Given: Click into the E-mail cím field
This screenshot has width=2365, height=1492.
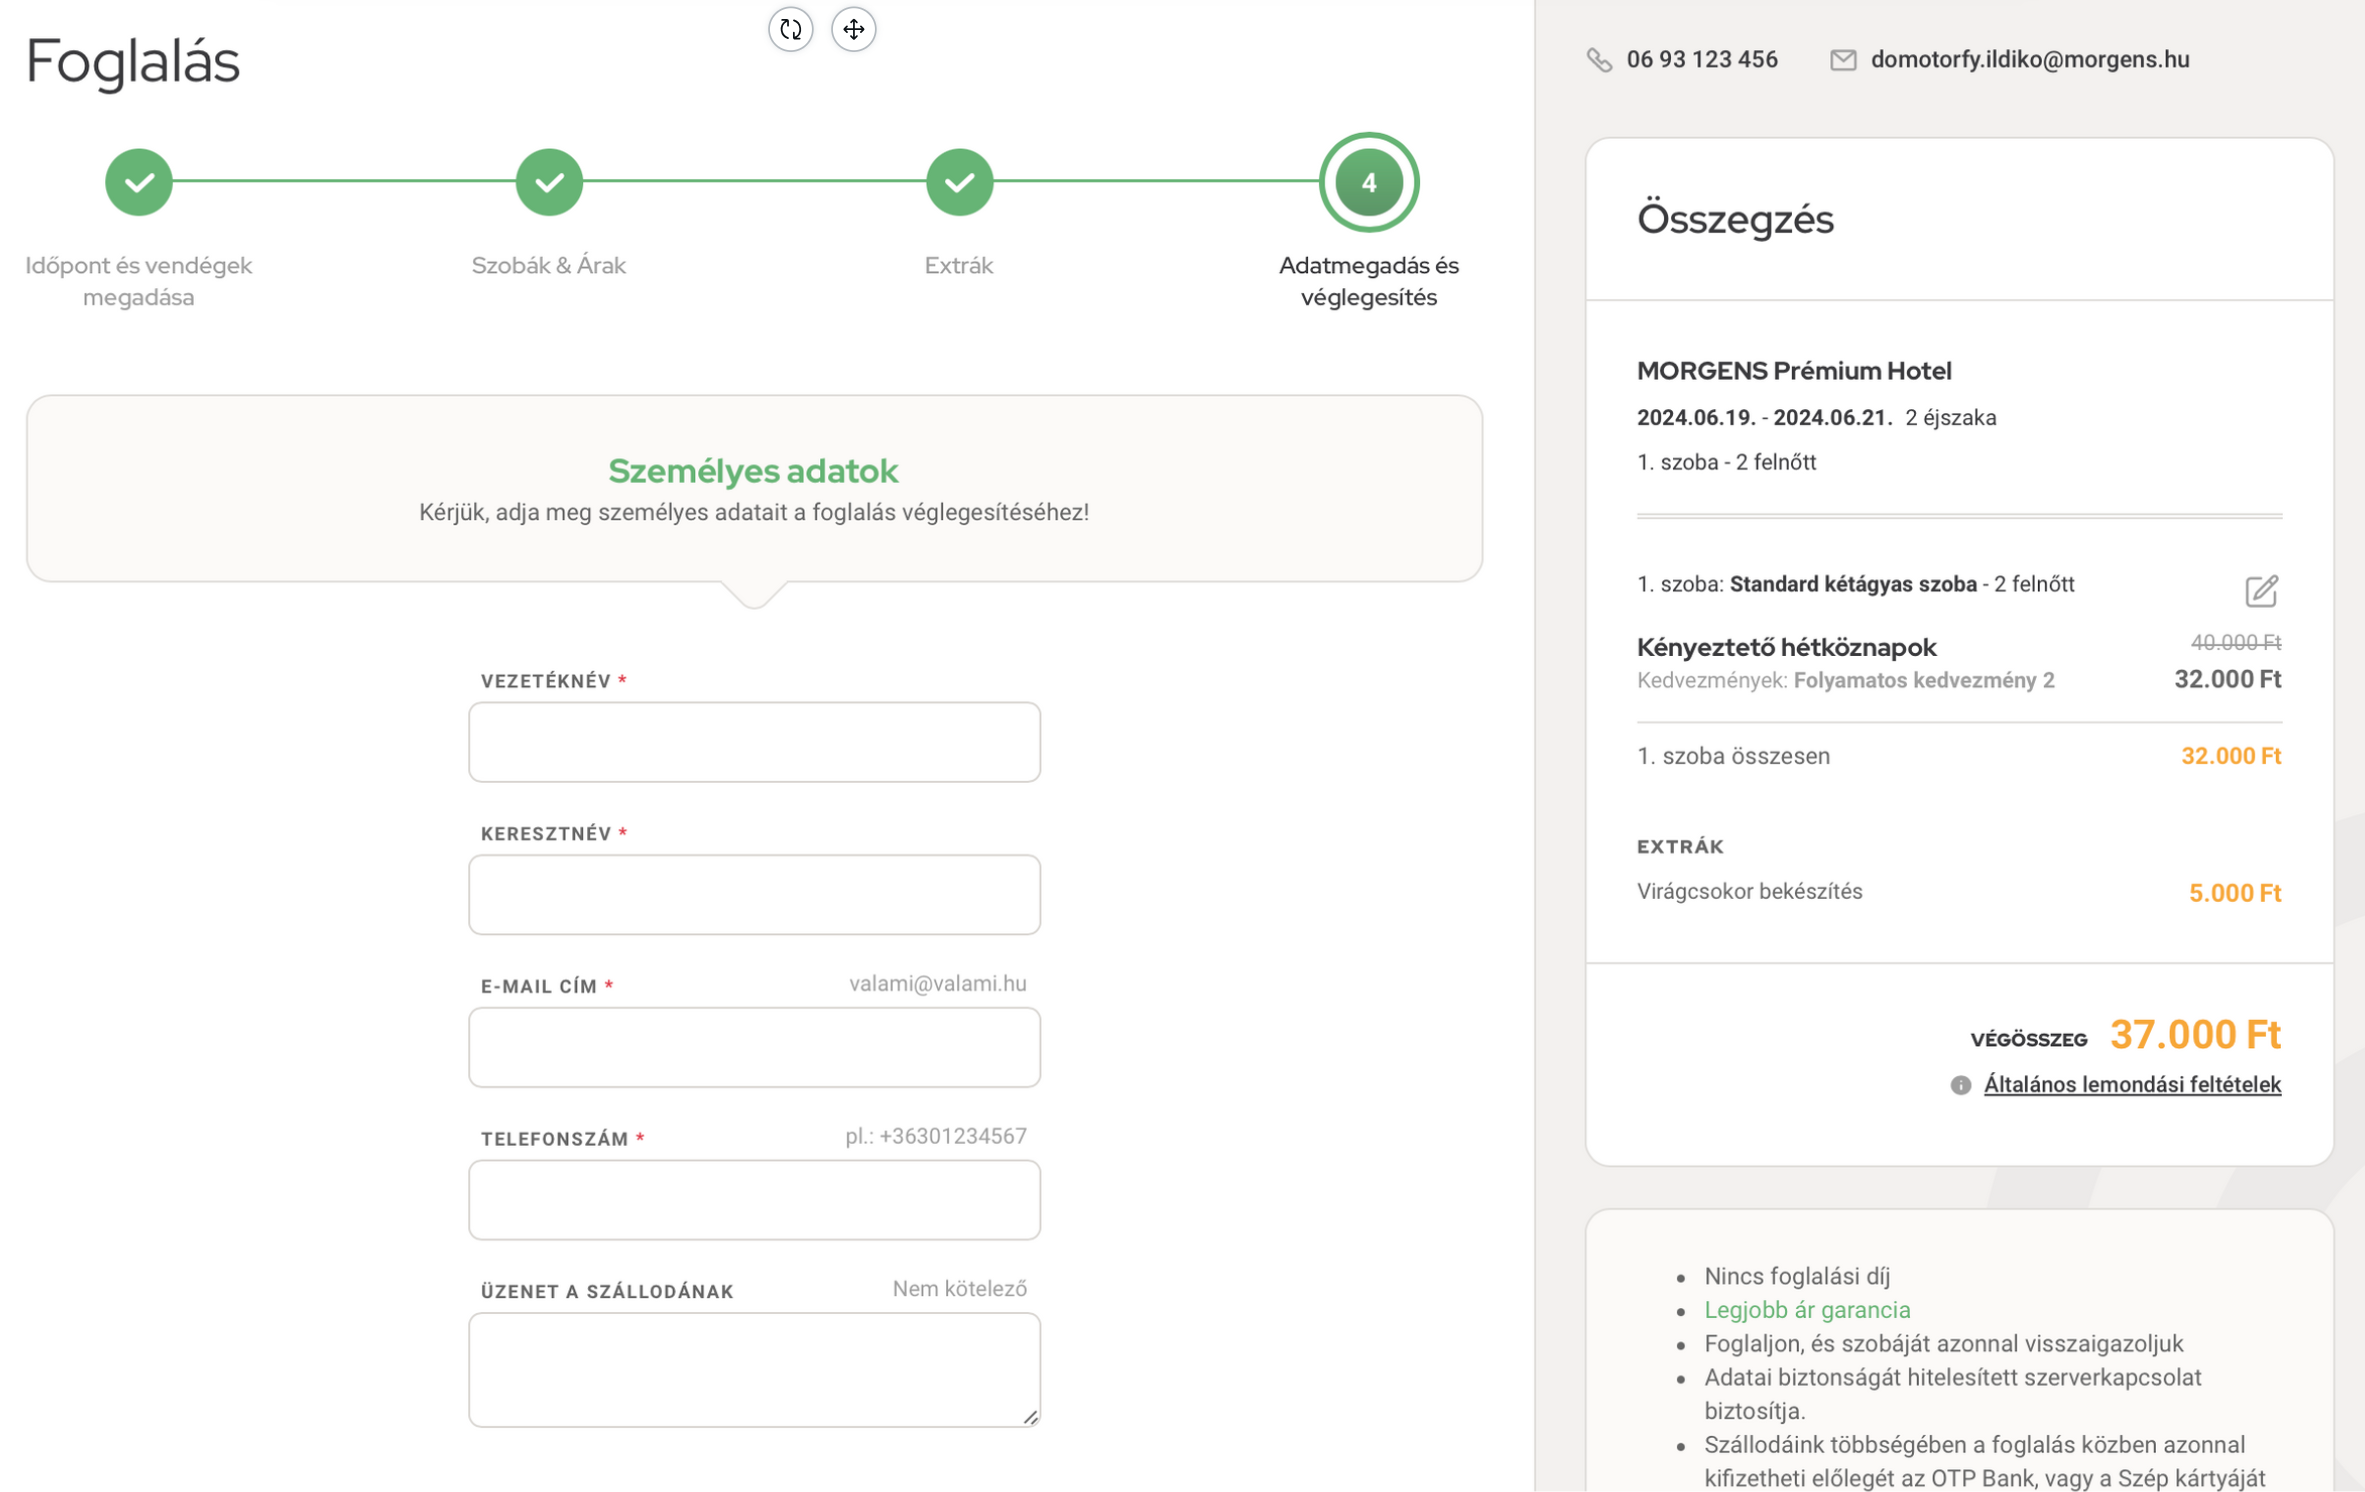Looking at the screenshot, I should 754,1047.
